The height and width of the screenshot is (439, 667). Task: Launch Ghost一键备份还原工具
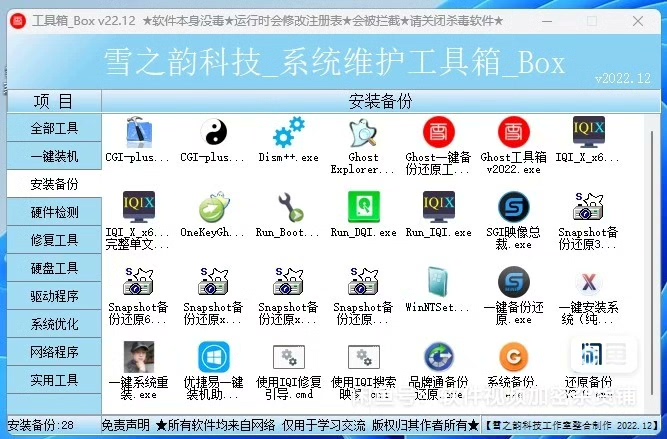pyautogui.click(x=439, y=133)
